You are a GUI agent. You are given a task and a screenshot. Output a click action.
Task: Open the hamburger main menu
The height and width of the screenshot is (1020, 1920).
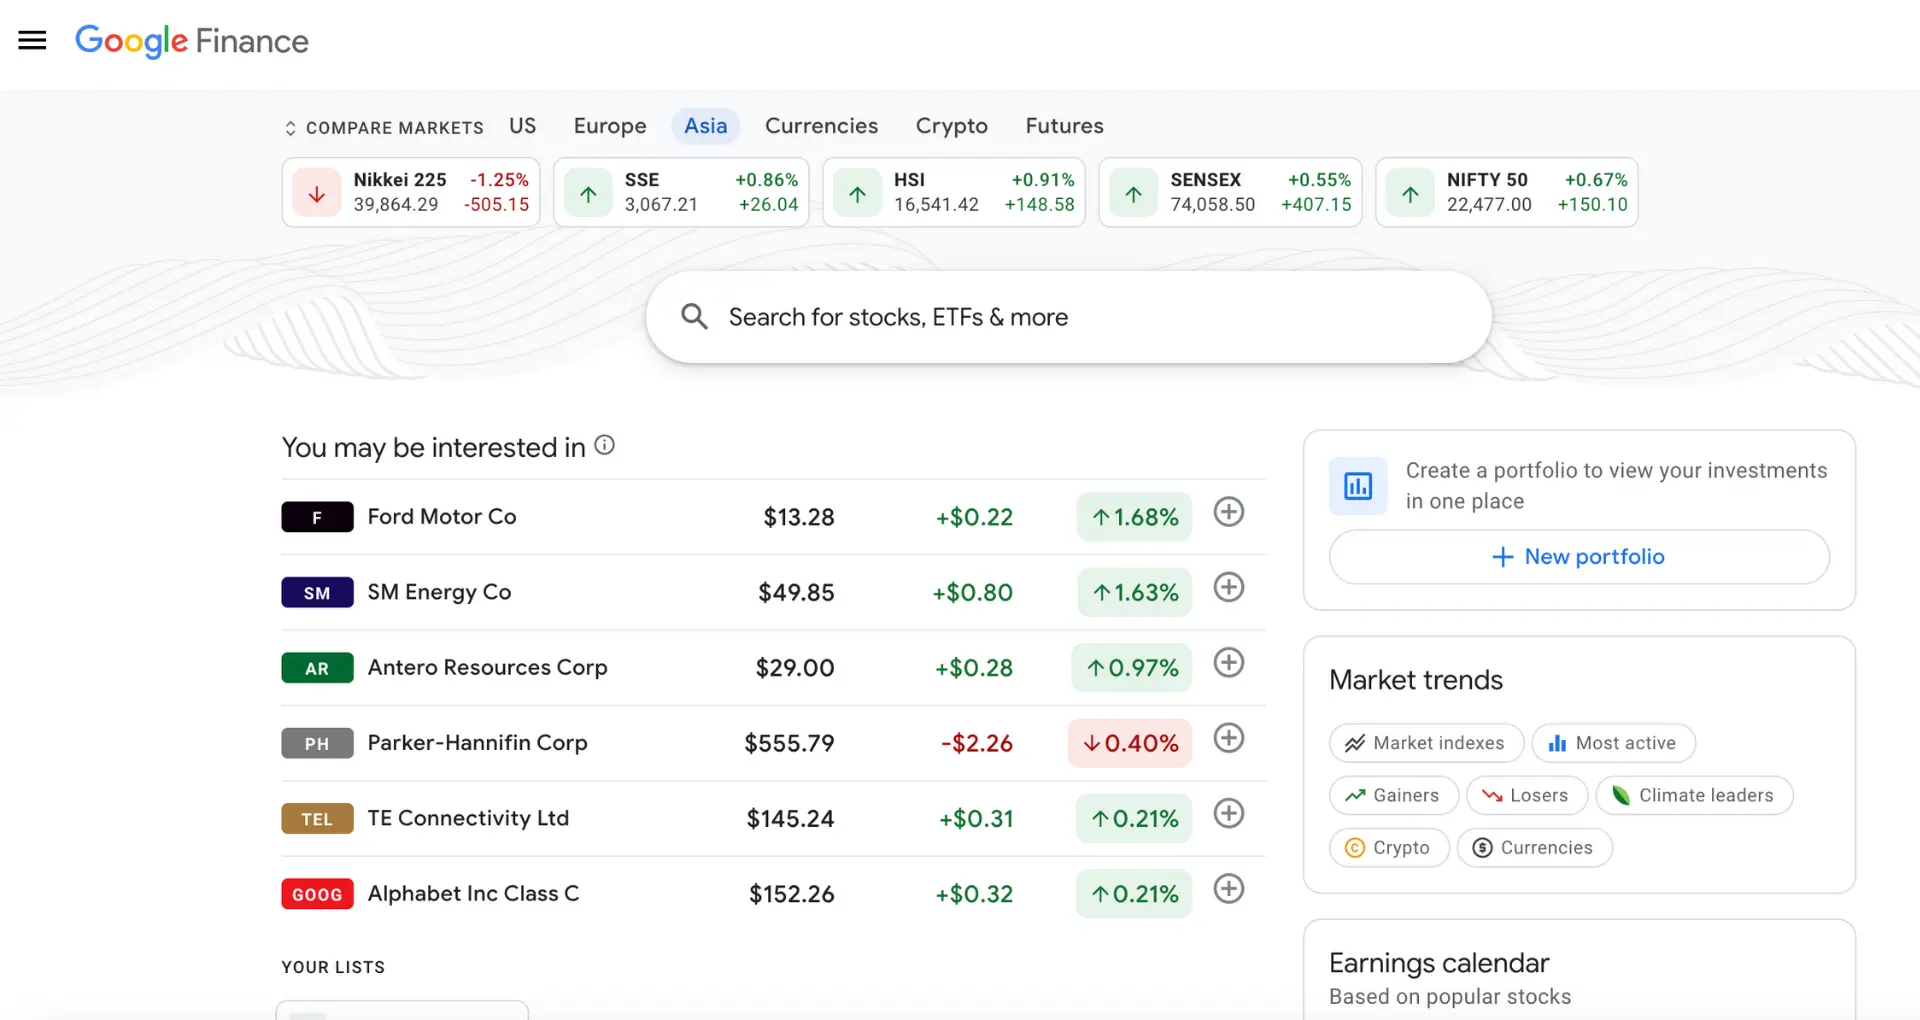pos(32,40)
